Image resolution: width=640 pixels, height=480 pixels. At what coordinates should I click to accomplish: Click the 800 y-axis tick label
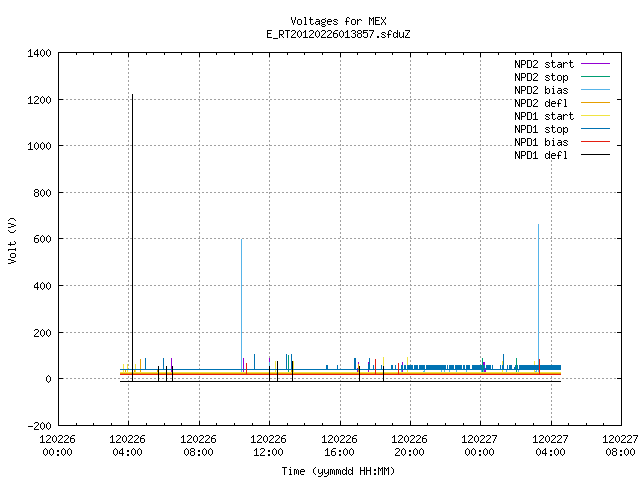point(42,193)
